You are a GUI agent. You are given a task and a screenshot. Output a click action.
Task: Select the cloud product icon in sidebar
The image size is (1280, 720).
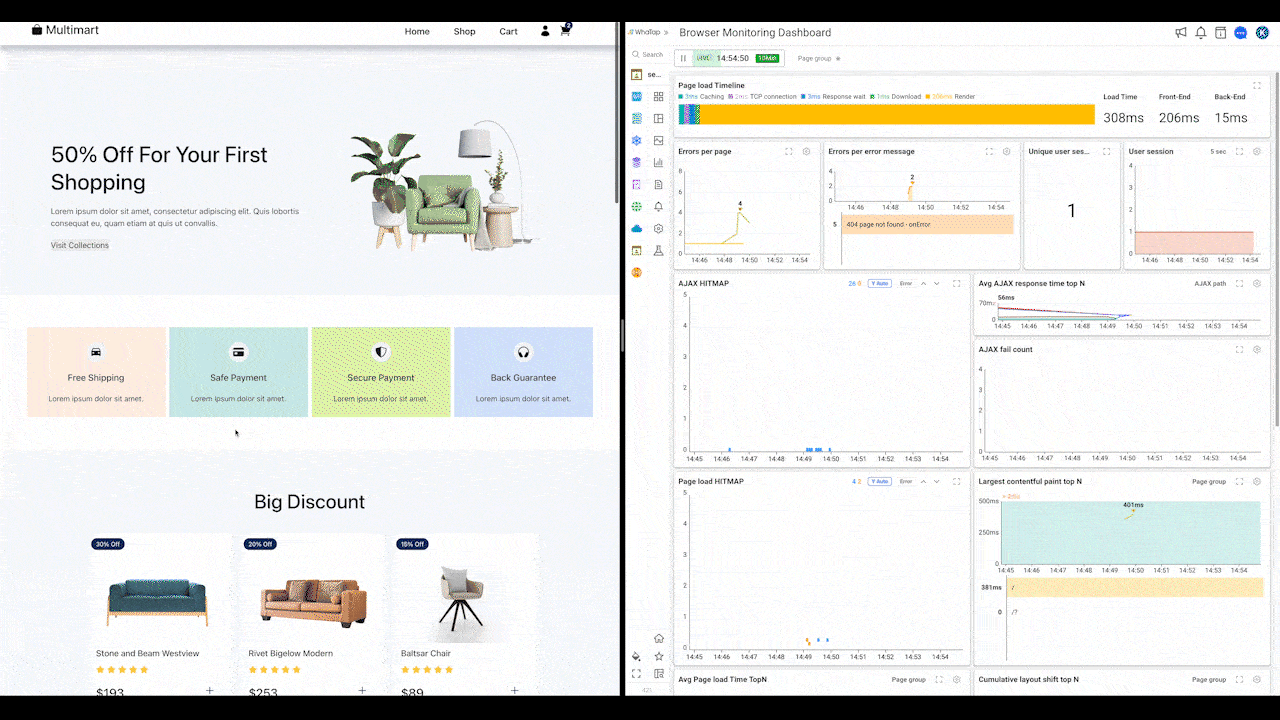pos(636,229)
